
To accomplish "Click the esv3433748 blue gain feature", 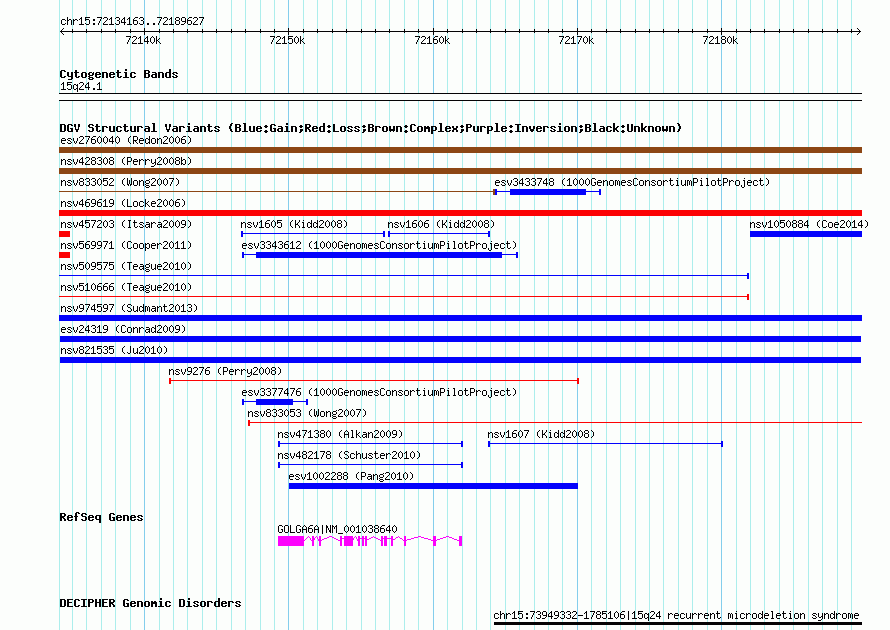I will (x=548, y=192).
